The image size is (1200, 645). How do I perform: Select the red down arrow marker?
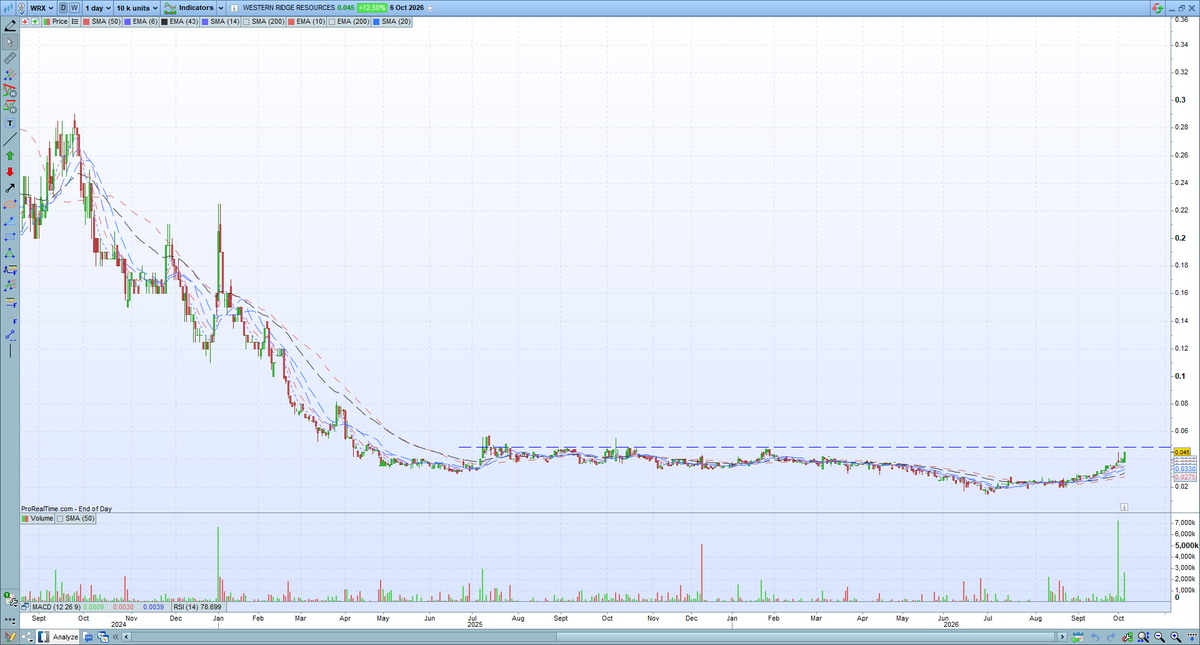(10, 171)
